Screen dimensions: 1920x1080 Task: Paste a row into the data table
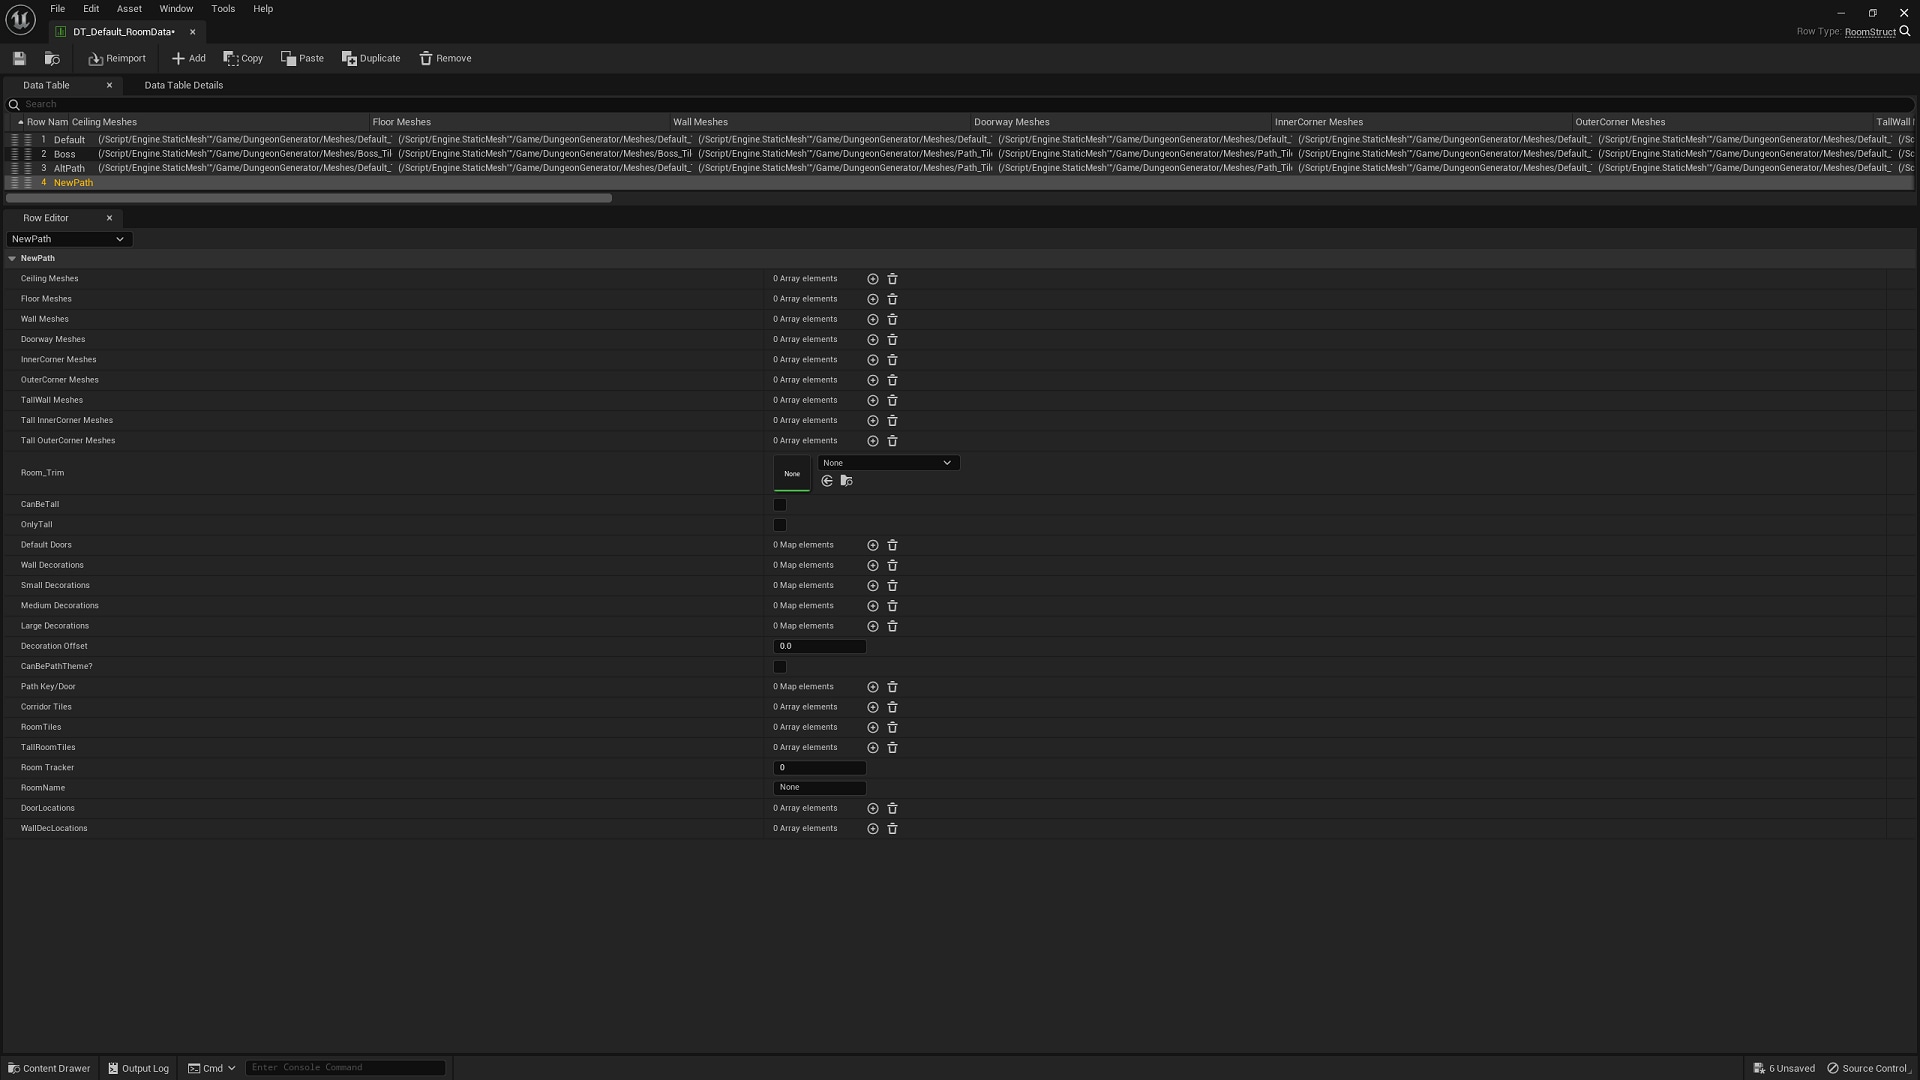(302, 58)
